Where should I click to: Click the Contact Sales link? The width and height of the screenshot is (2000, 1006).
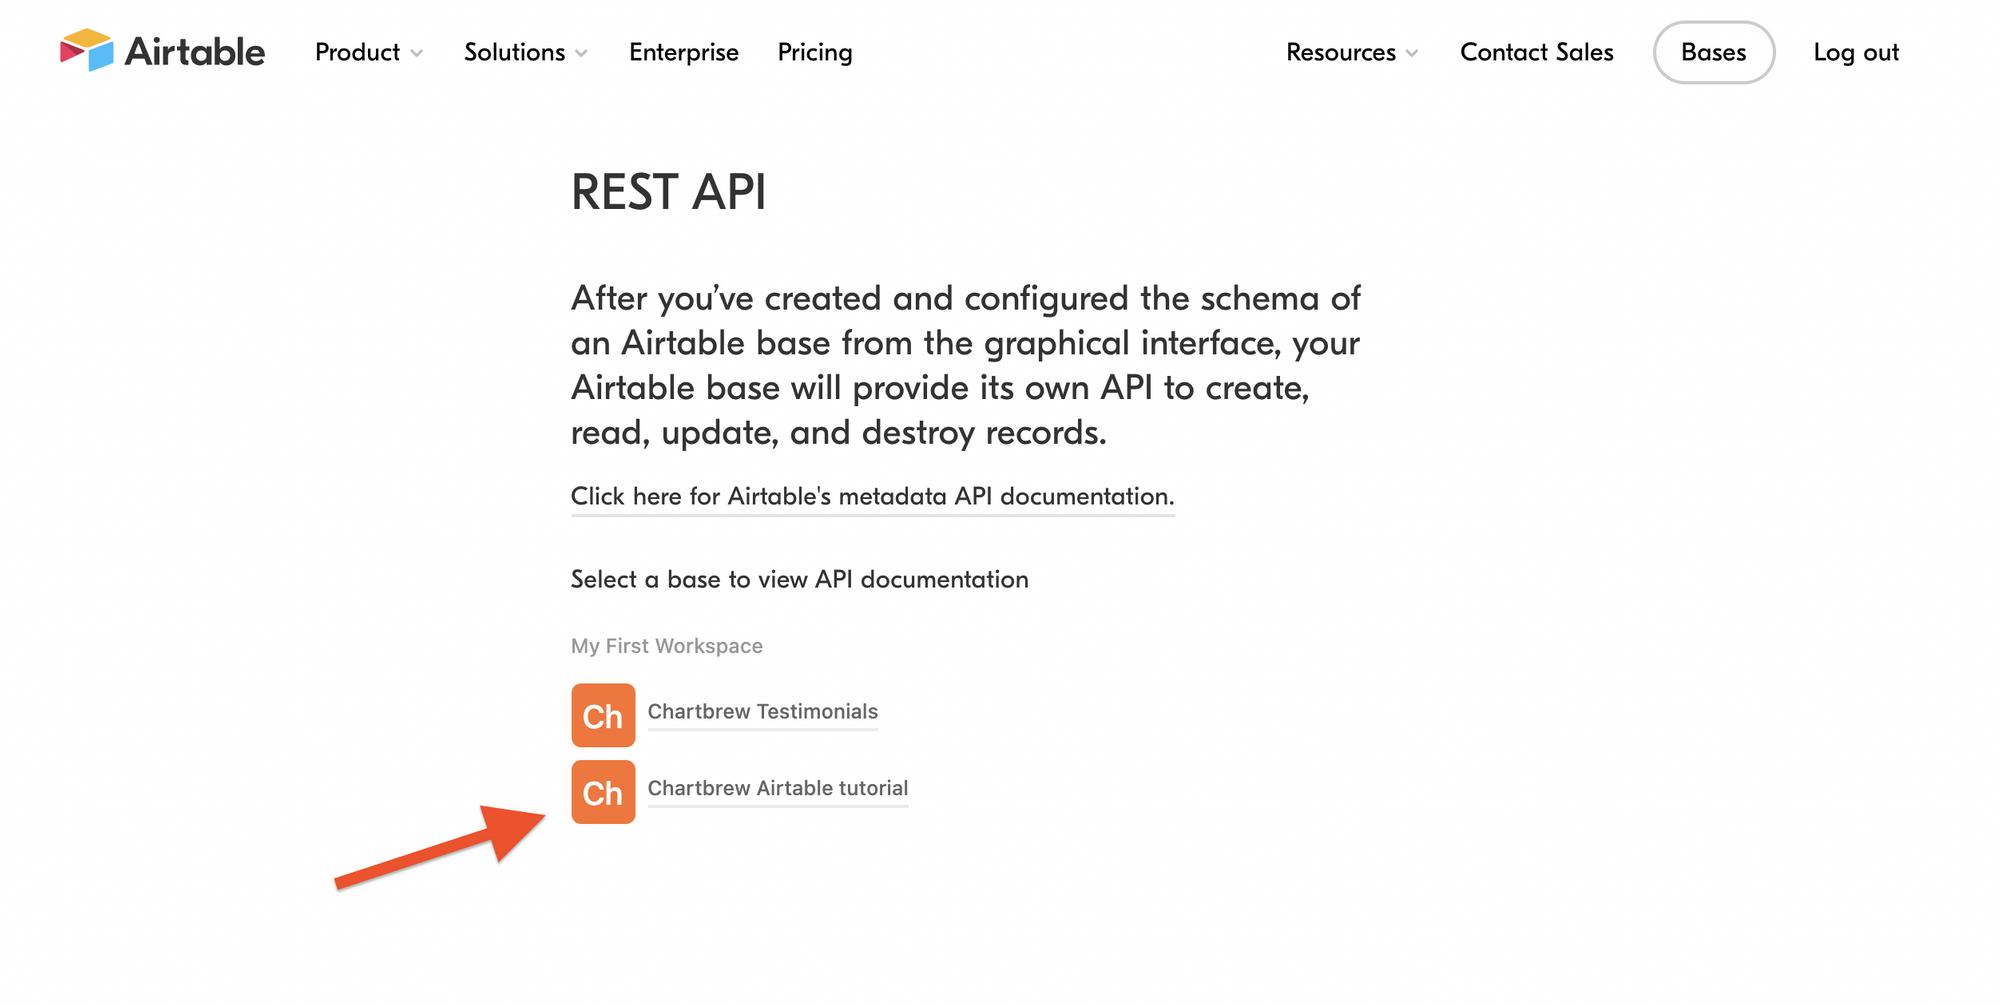1536,52
